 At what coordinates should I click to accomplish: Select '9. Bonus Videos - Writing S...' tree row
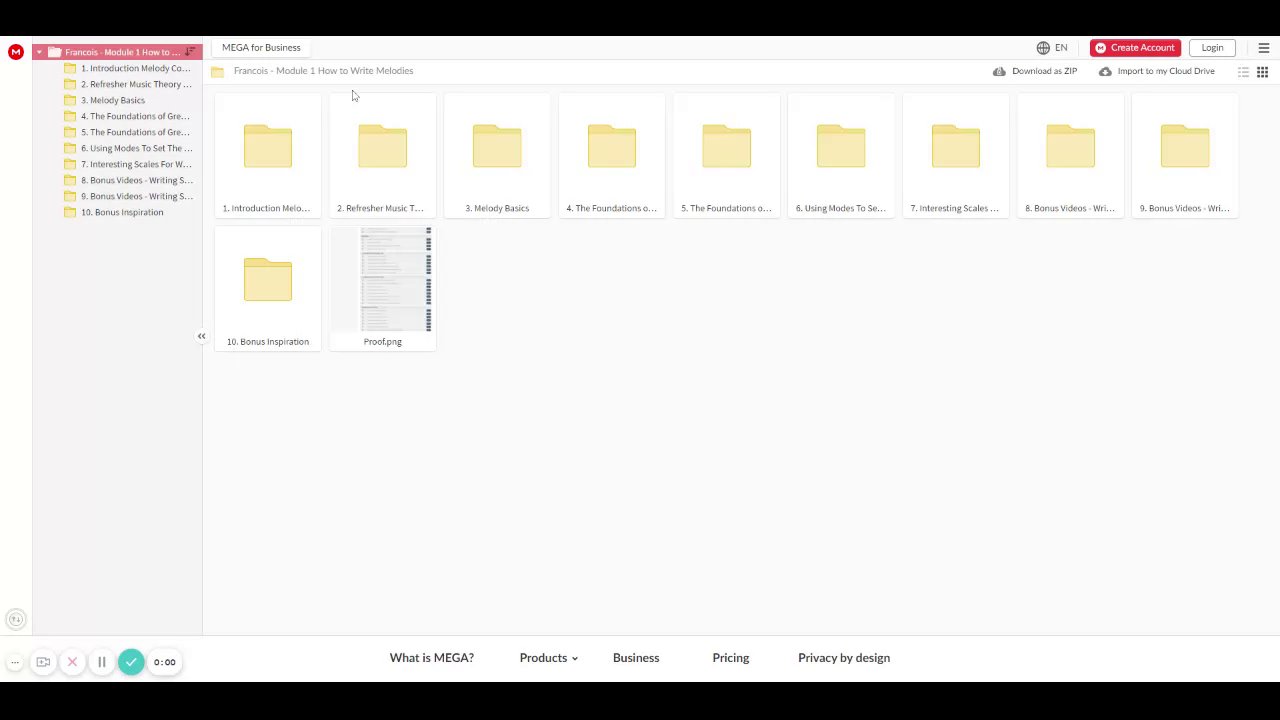tap(135, 196)
